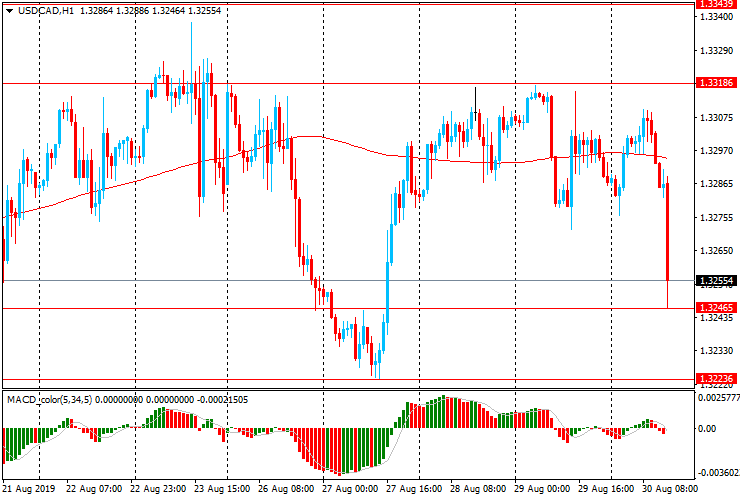The image size is (740, 500).
Task: Select the 1.33400 price scale value
Action: 717,17
